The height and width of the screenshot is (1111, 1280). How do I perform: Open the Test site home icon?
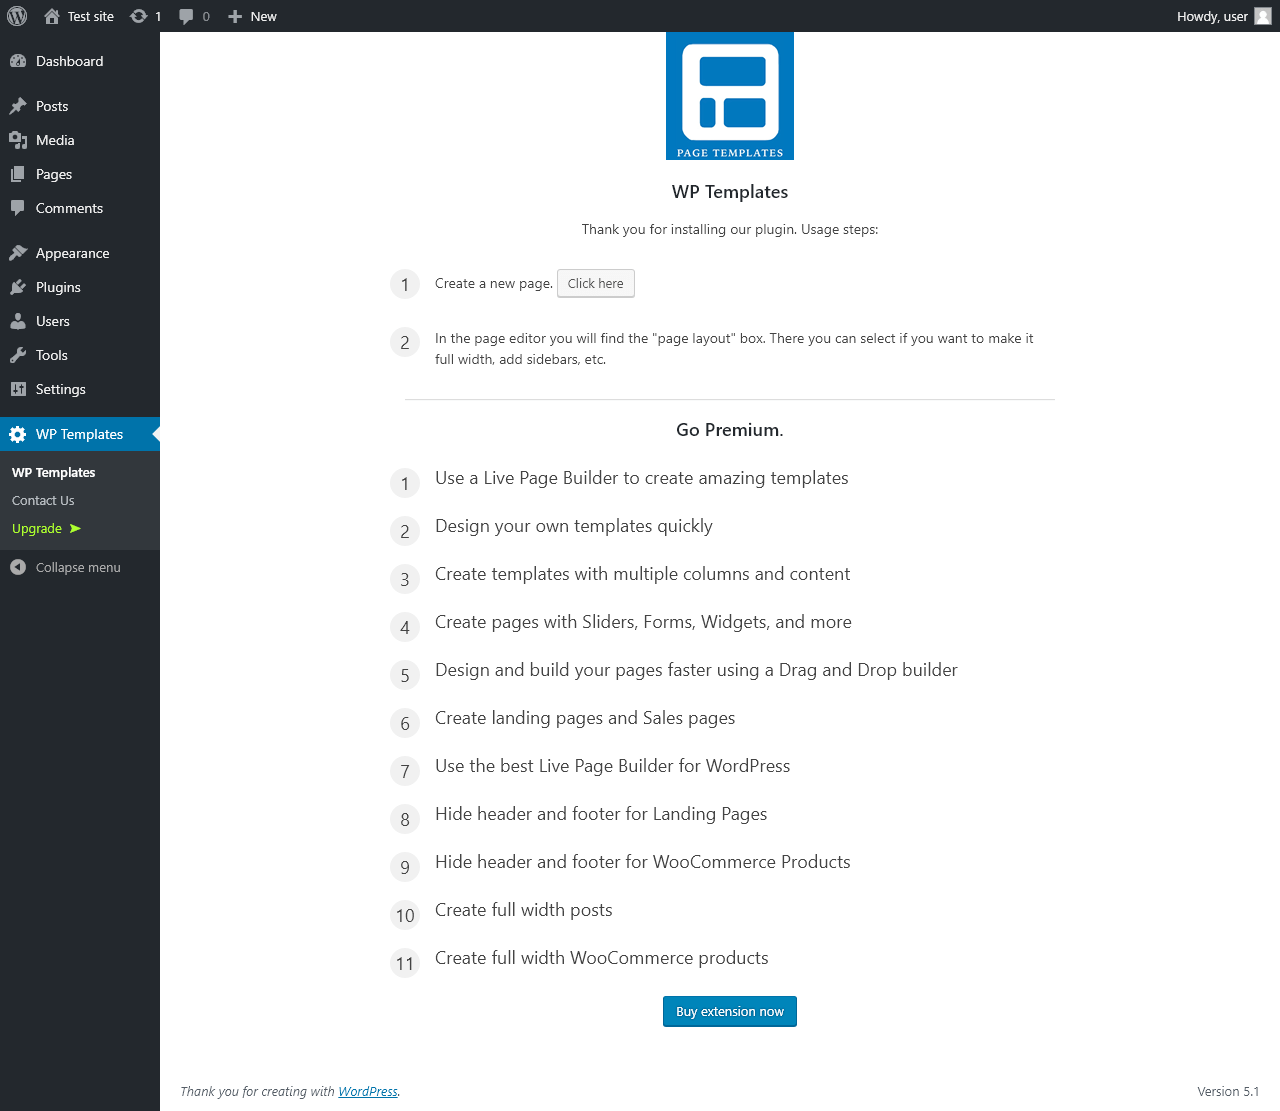coord(52,16)
